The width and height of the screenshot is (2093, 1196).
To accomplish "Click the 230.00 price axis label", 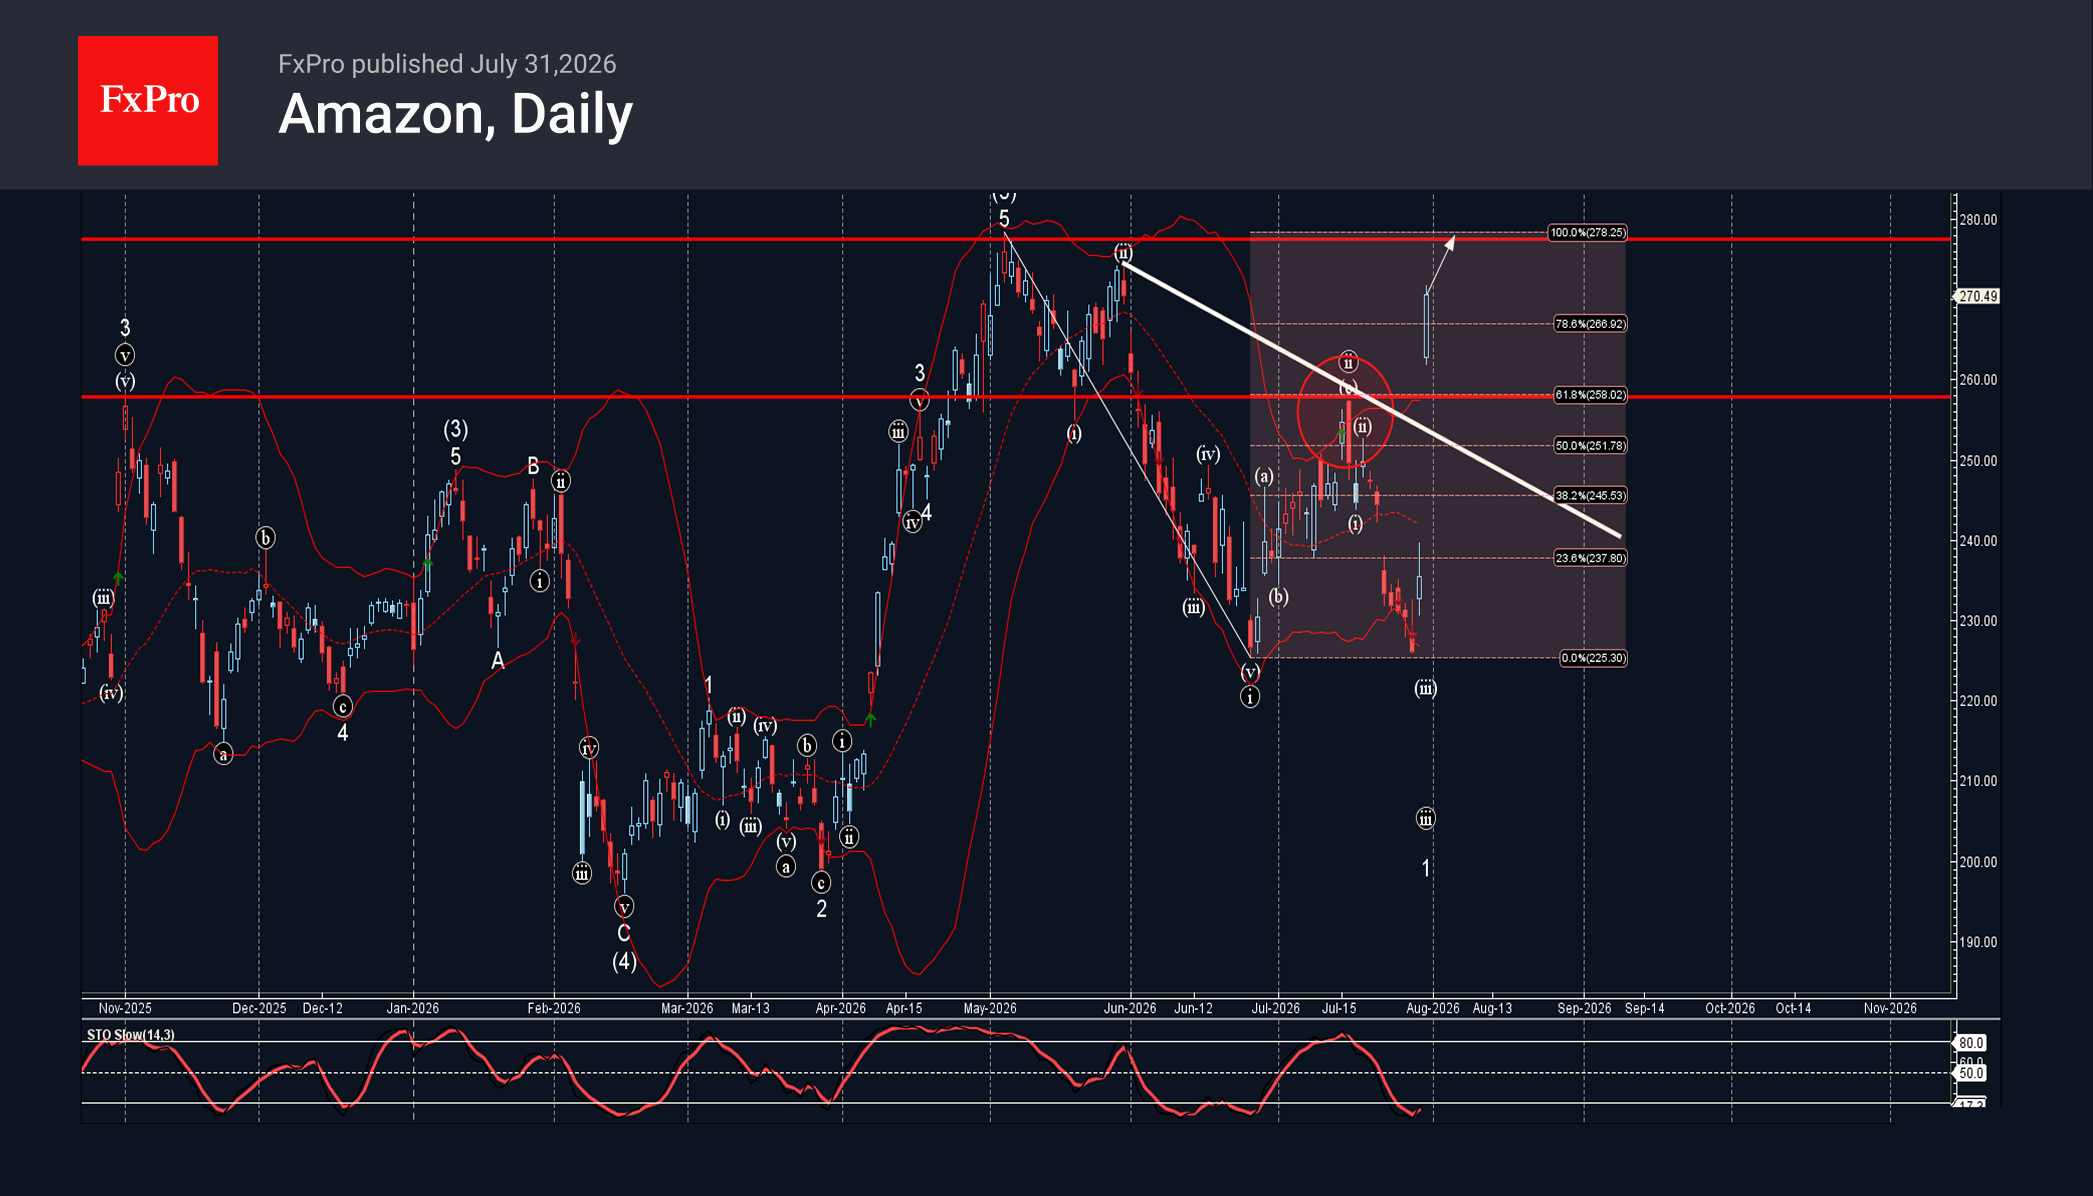I will pos(1978,621).
